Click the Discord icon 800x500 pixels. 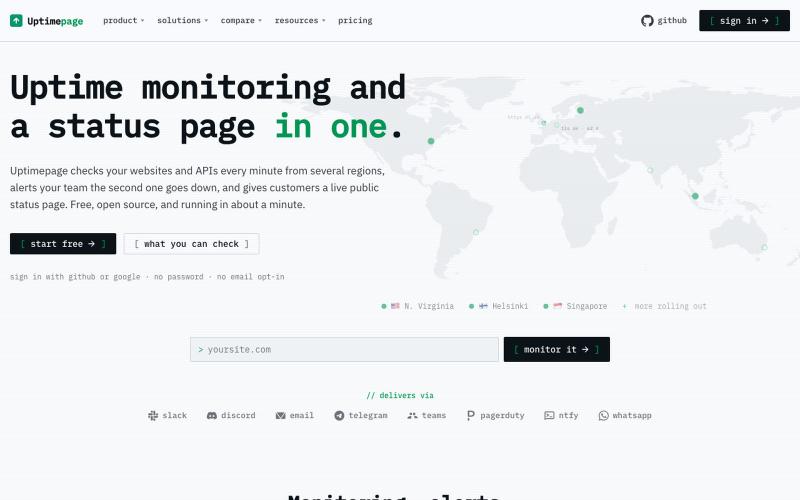tap(212, 415)
